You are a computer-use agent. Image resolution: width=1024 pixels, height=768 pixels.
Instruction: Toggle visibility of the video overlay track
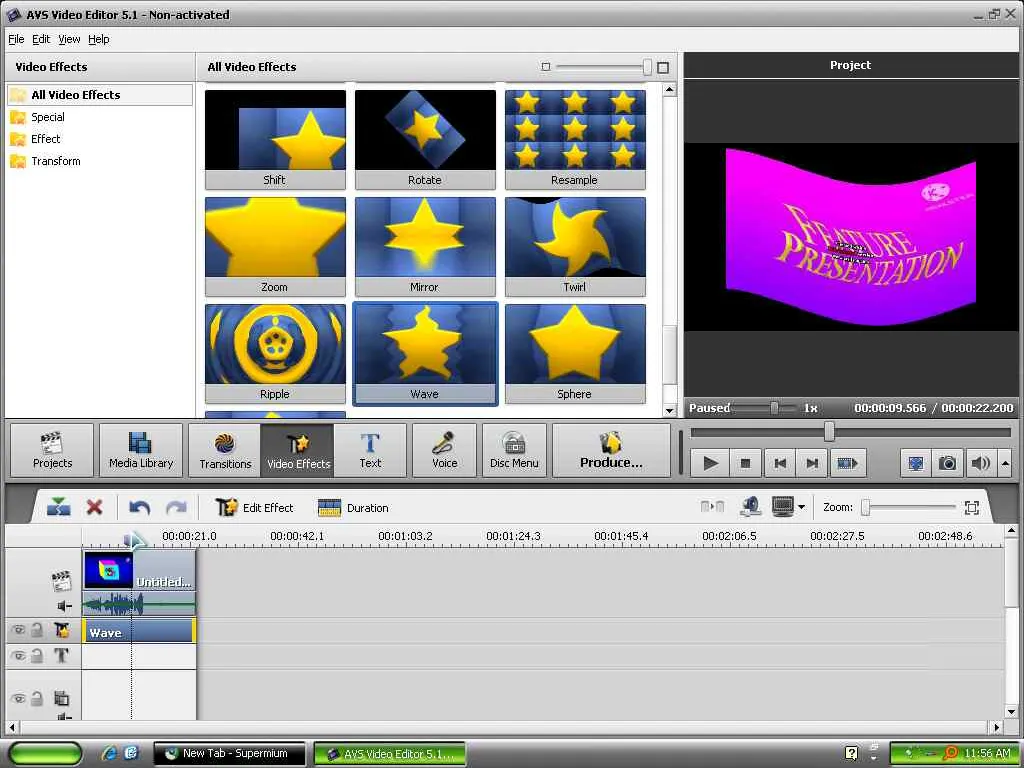point(18,699)
